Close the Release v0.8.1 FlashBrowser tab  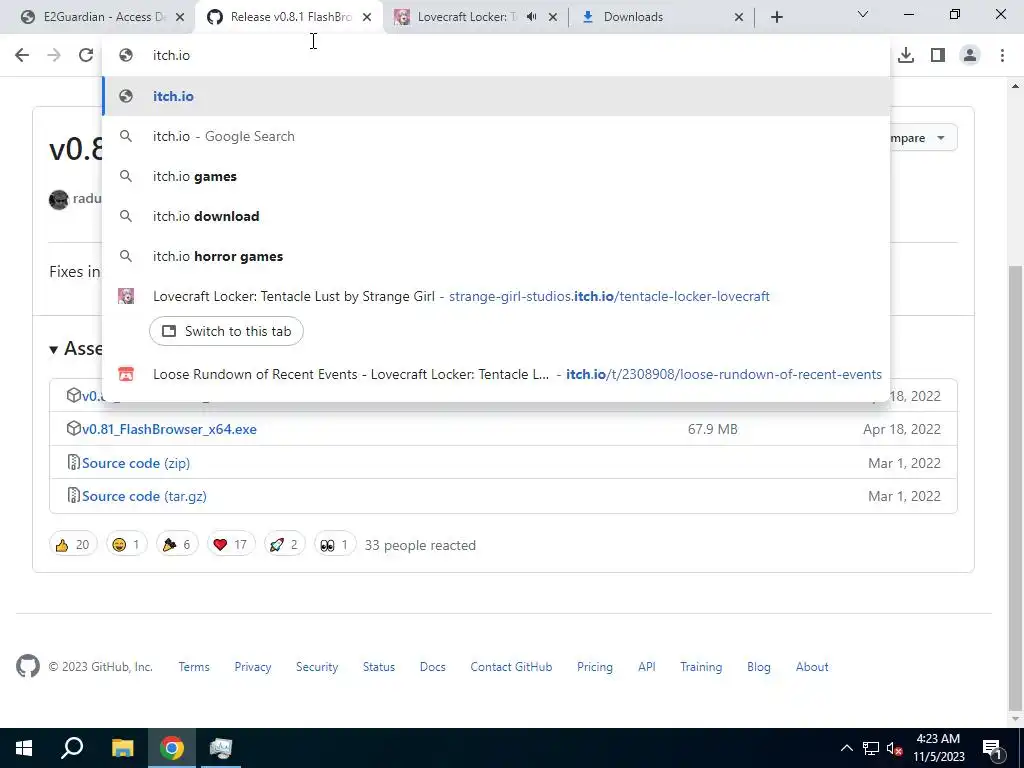coord(367,17)
